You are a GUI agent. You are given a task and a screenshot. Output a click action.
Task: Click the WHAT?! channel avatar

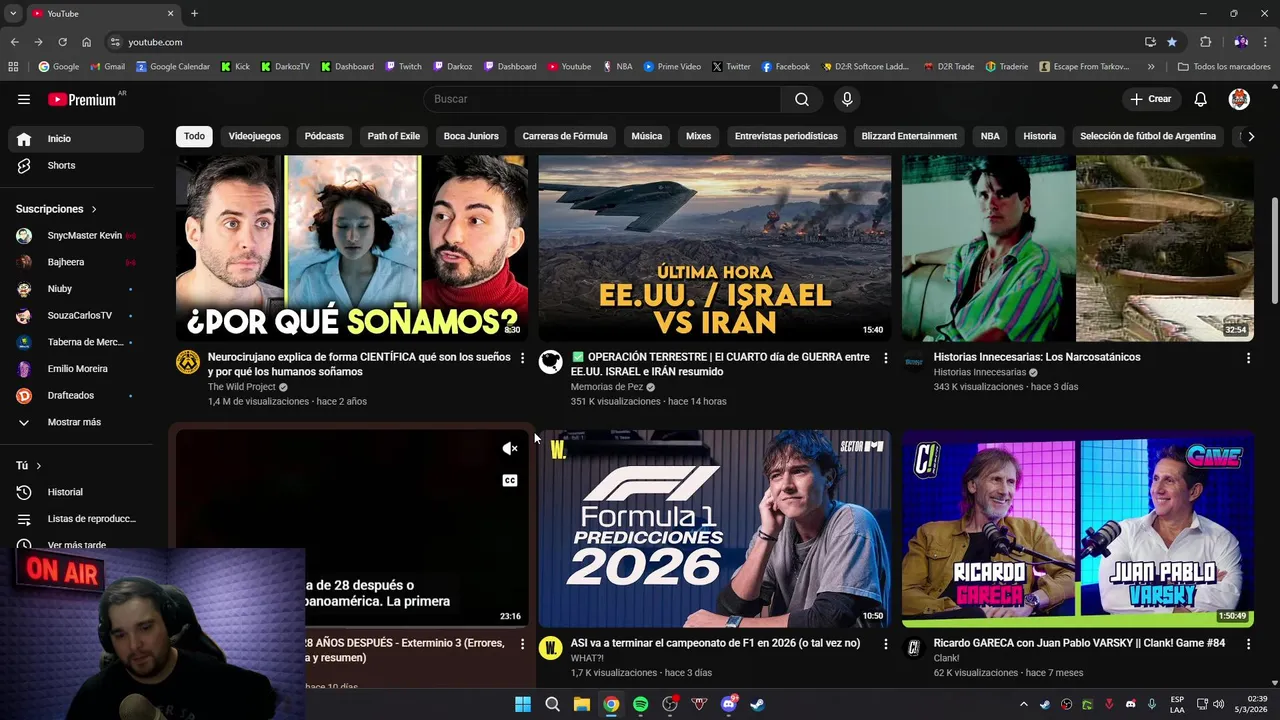pos(551,648)
